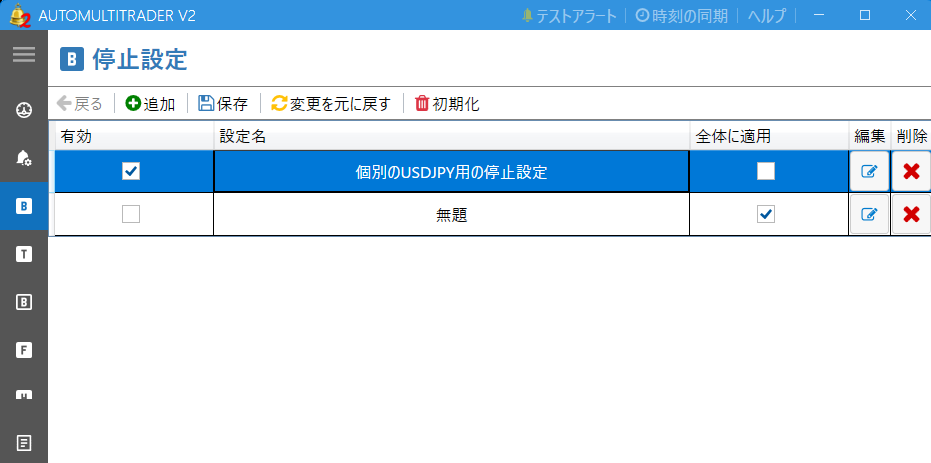Click the 削除 column header

[911, 136]
